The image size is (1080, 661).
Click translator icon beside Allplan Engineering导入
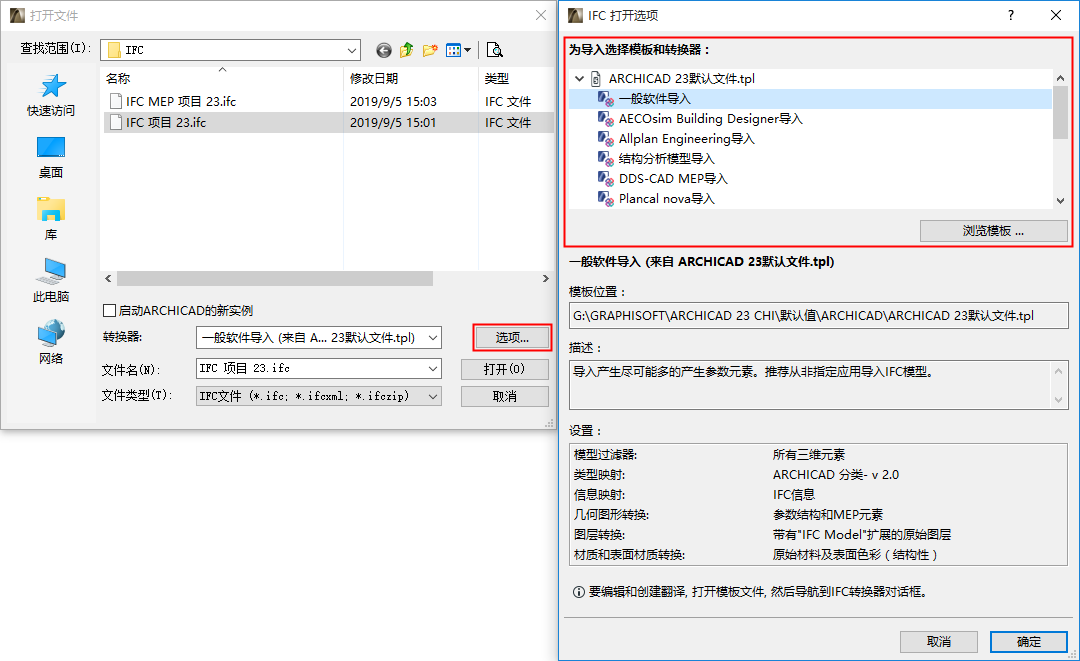pyautogui.click(x=605, y=139)
